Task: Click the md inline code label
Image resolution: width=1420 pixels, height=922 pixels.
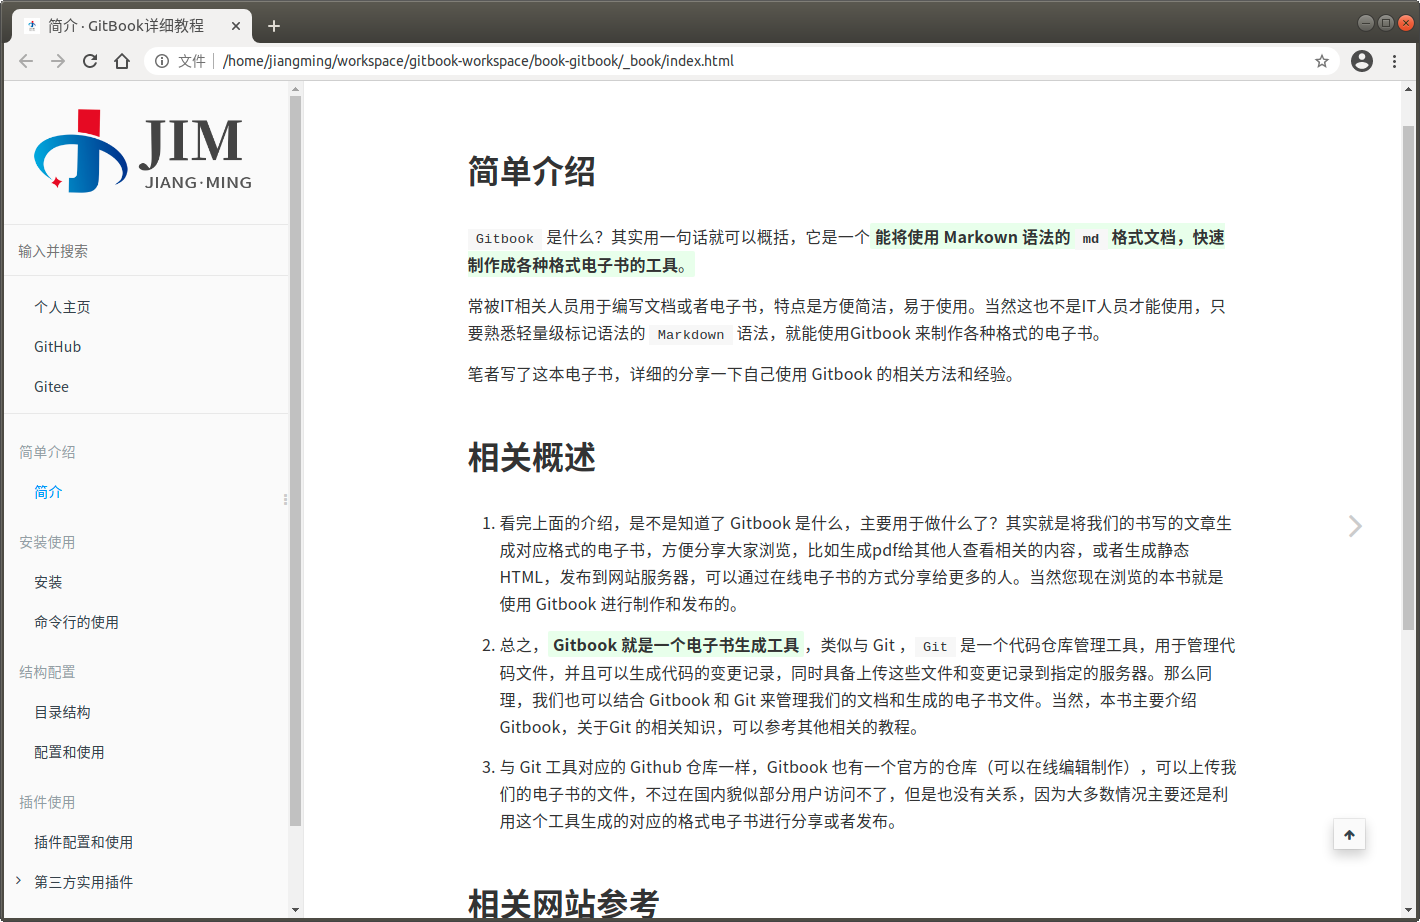Action: [x=1091, y=239]
